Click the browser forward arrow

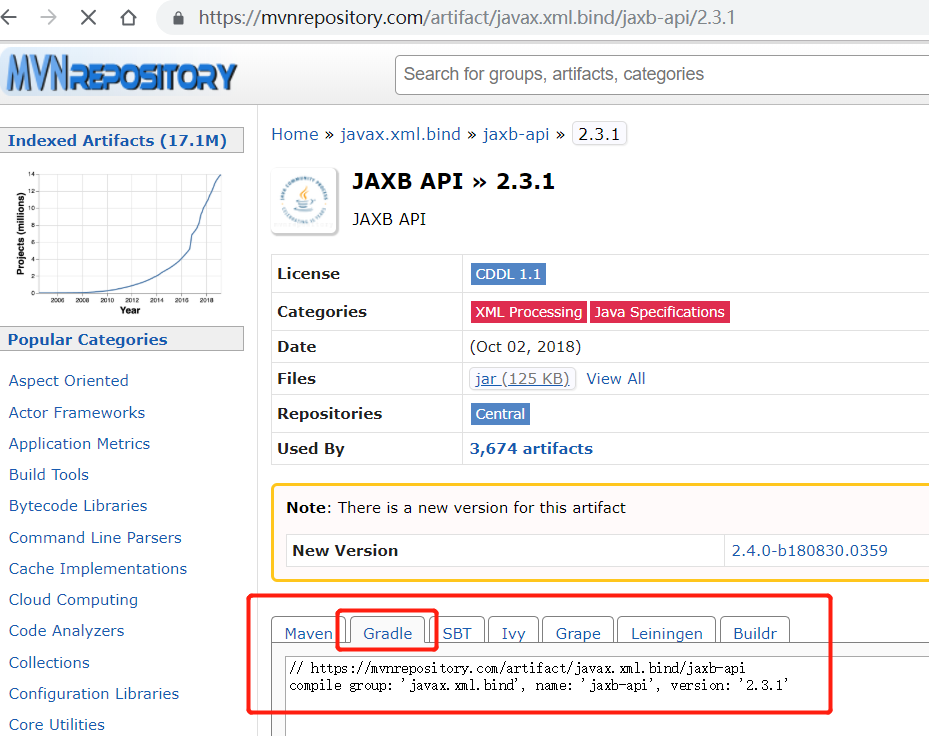(49, 17)
